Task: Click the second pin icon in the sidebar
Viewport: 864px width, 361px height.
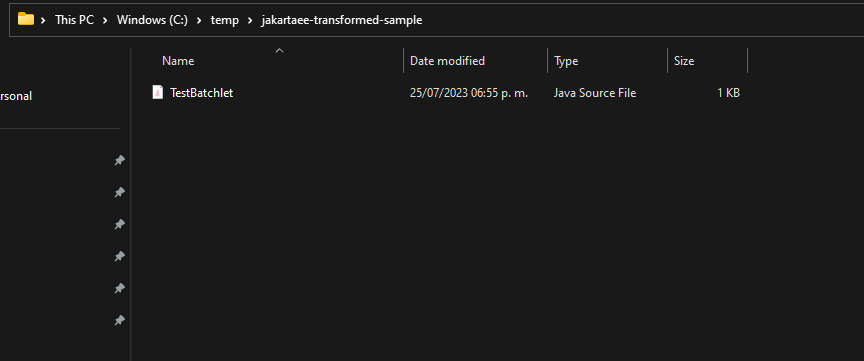Action: click(119, 192)
